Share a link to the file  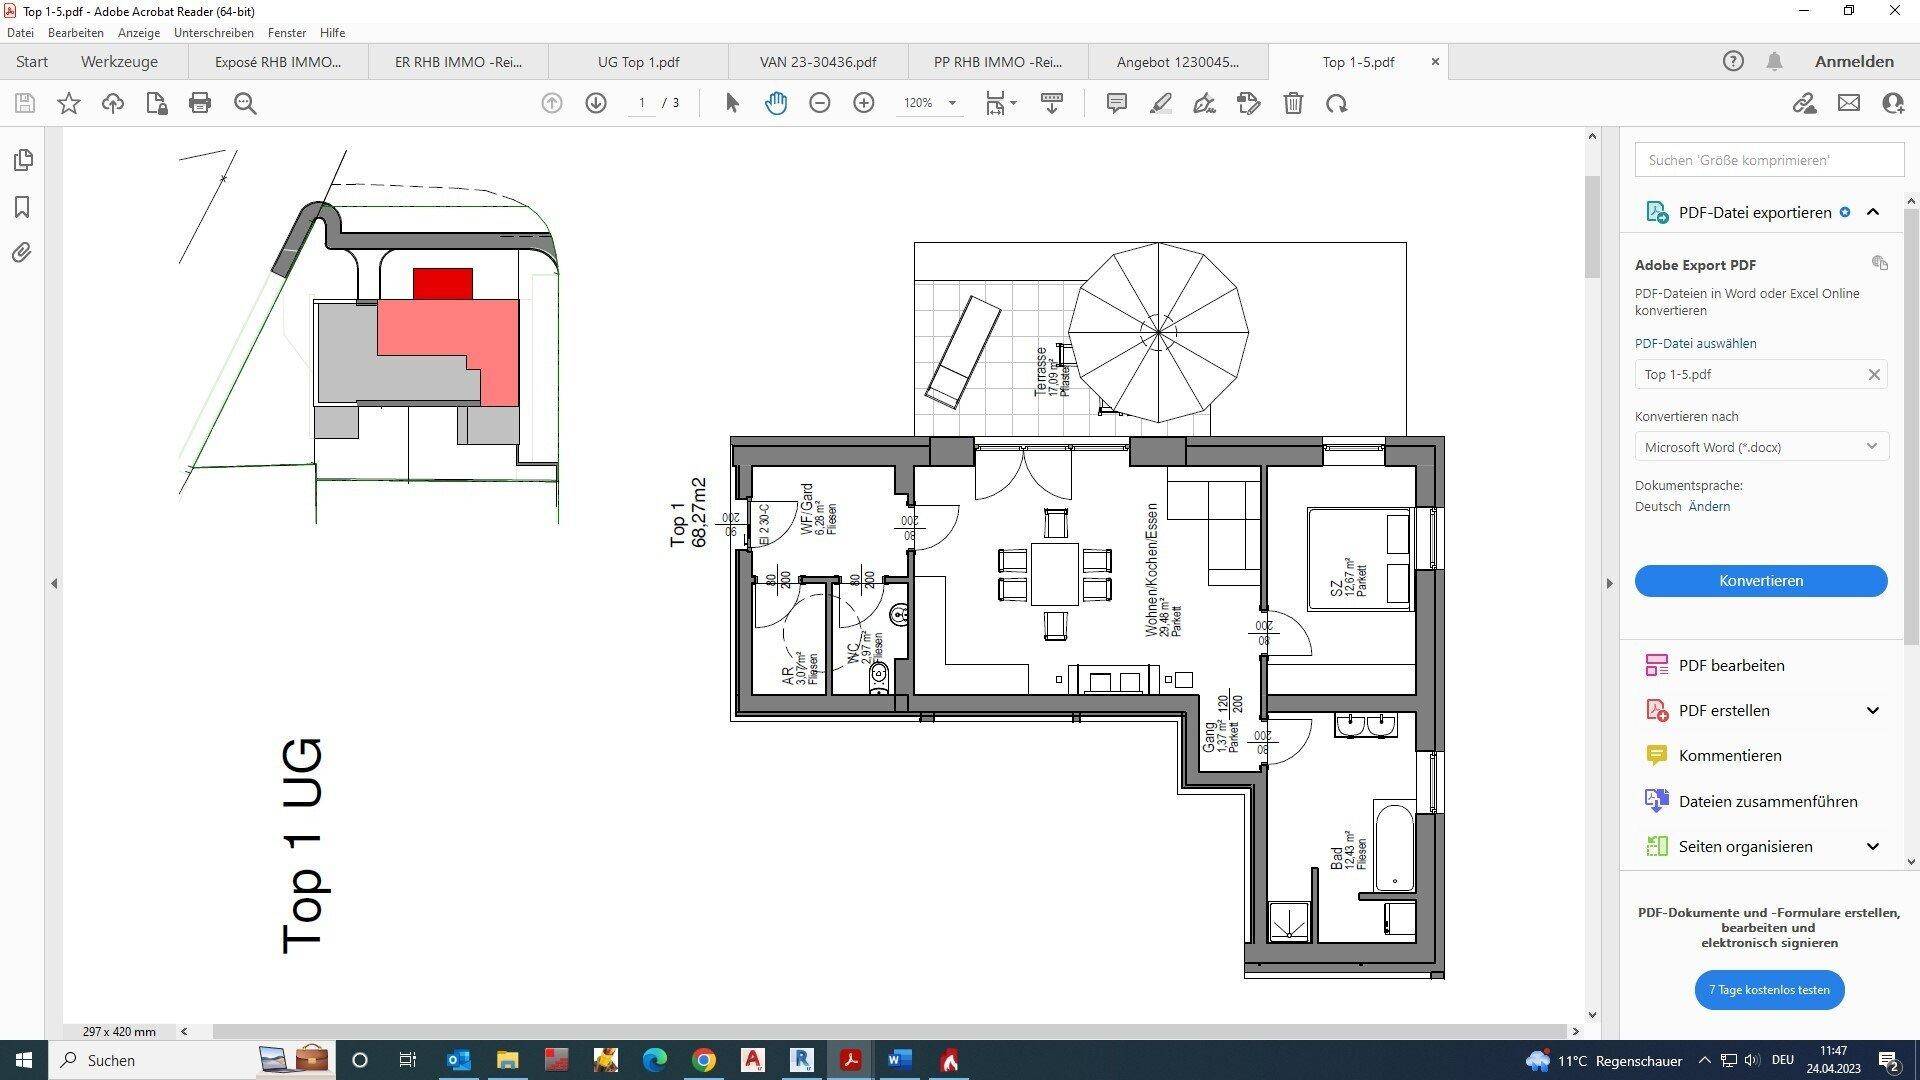click(x=1804, y=103)
